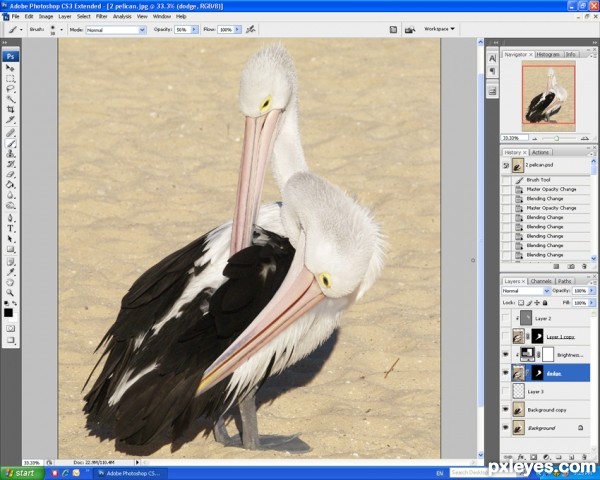600x480 pixels.
Task: Select the Move tool
Action: pyautogui.click(x=10, y=68)
